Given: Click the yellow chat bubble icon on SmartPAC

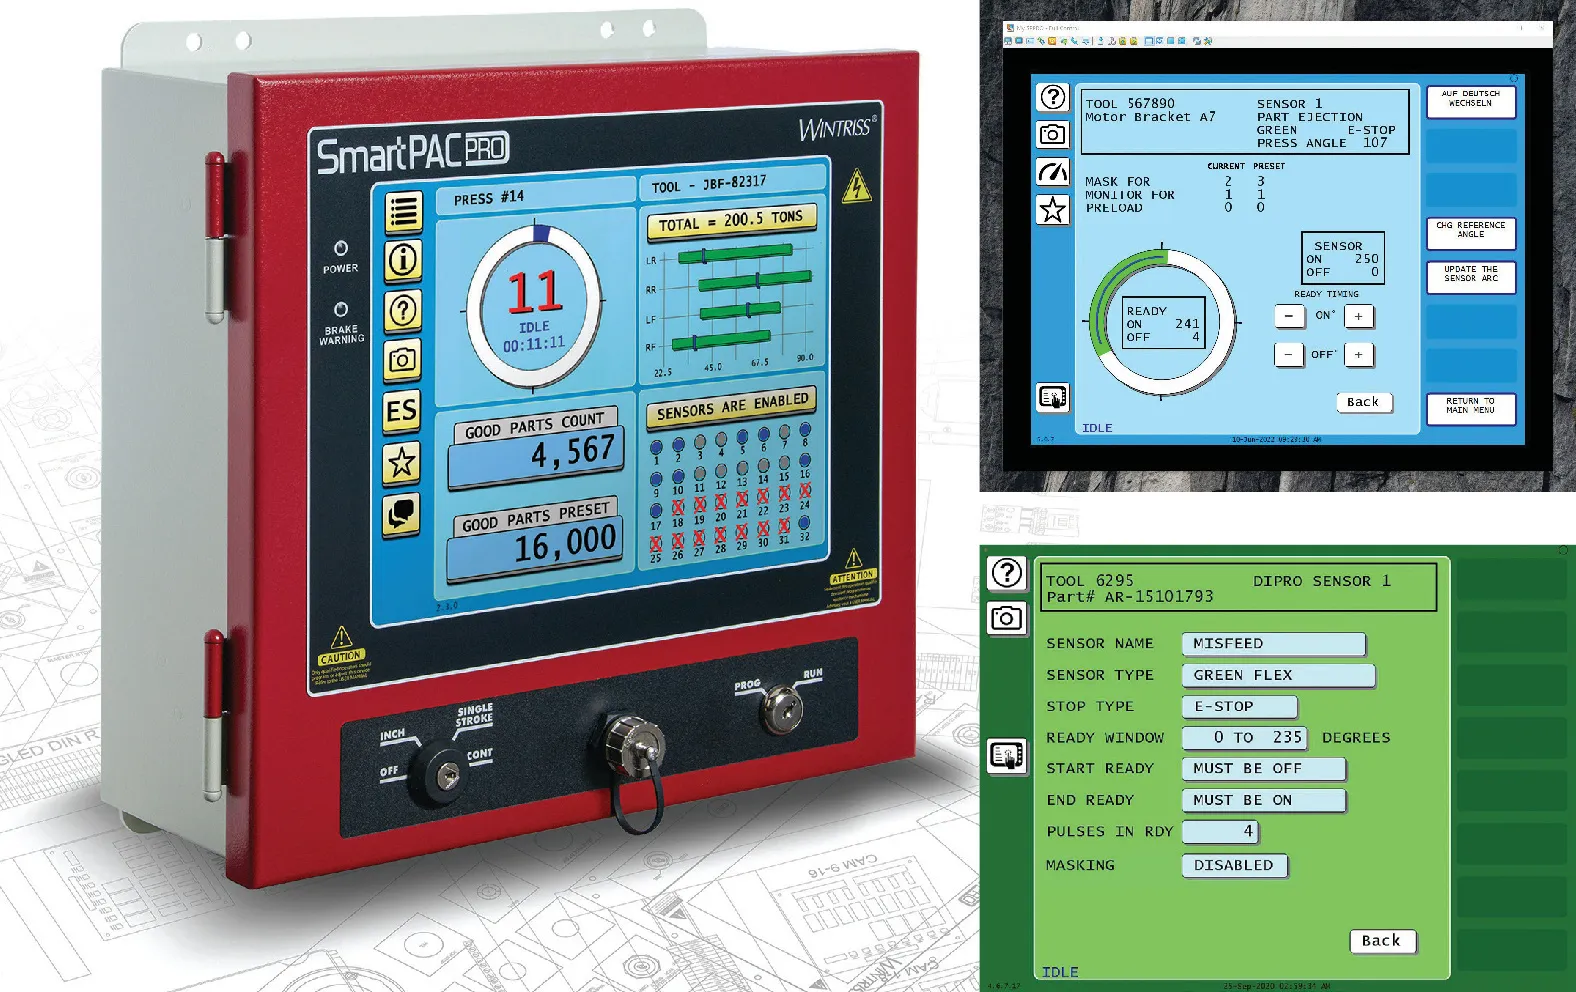Looking at the screenshot, I should pos(402,515).
